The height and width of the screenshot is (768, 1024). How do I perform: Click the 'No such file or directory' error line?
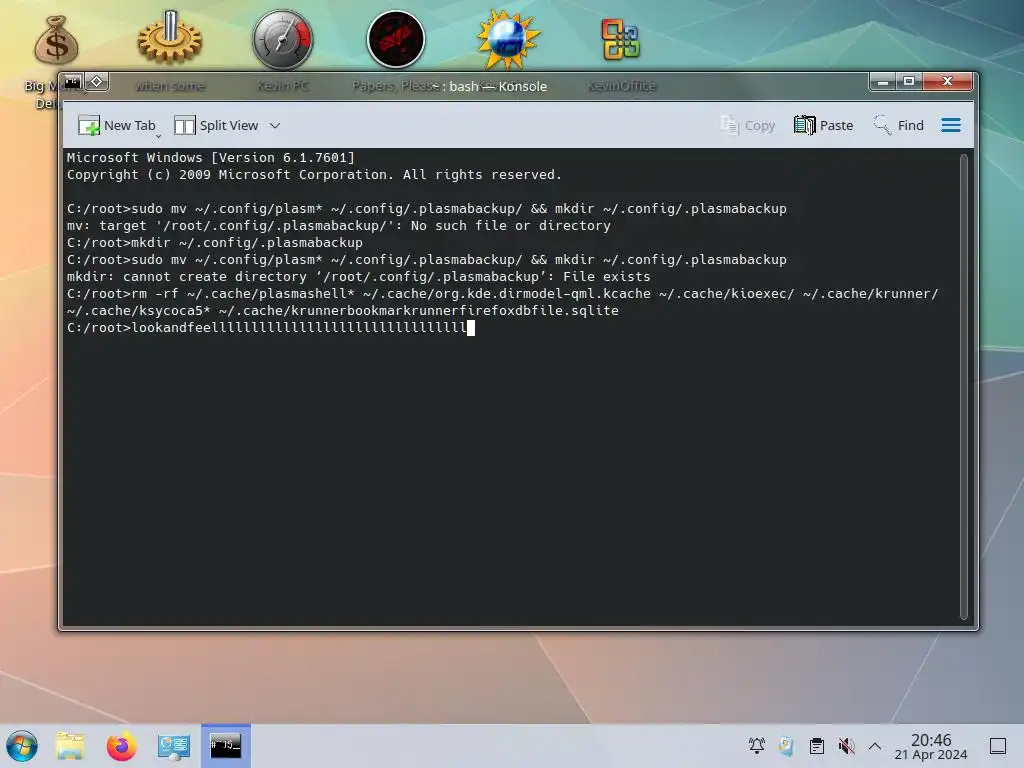pos(339,225)
